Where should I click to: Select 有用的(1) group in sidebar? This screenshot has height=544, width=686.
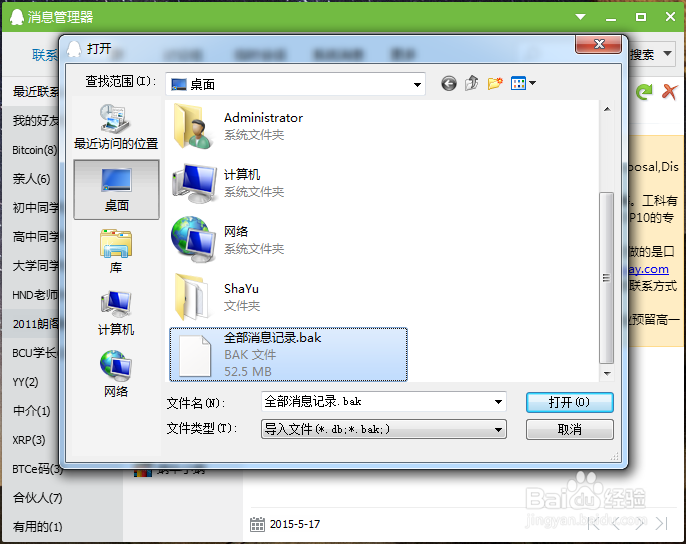[x=37, y=526]
